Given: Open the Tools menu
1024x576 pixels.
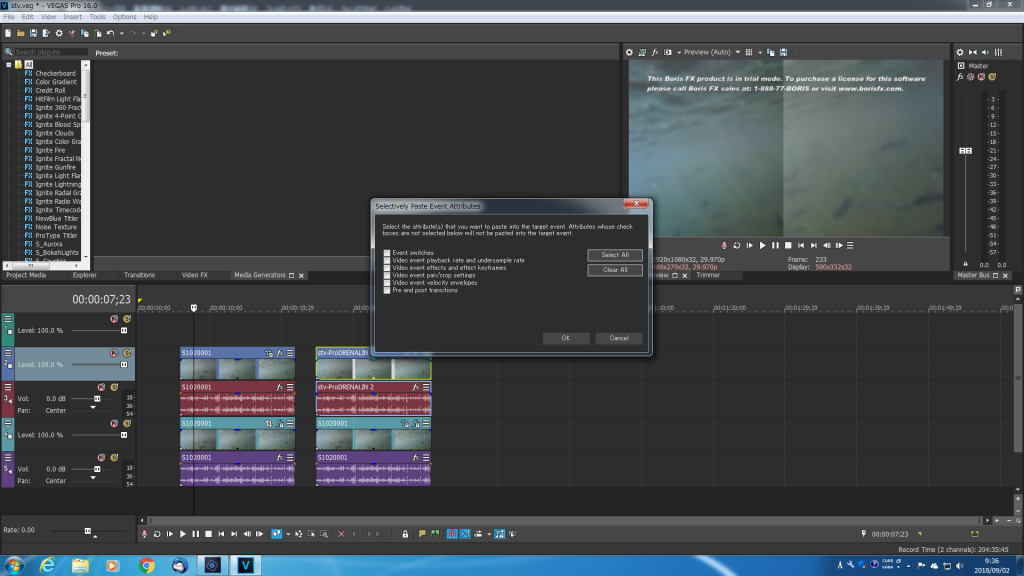Looking at the screenshot, I should pos(97,17).
